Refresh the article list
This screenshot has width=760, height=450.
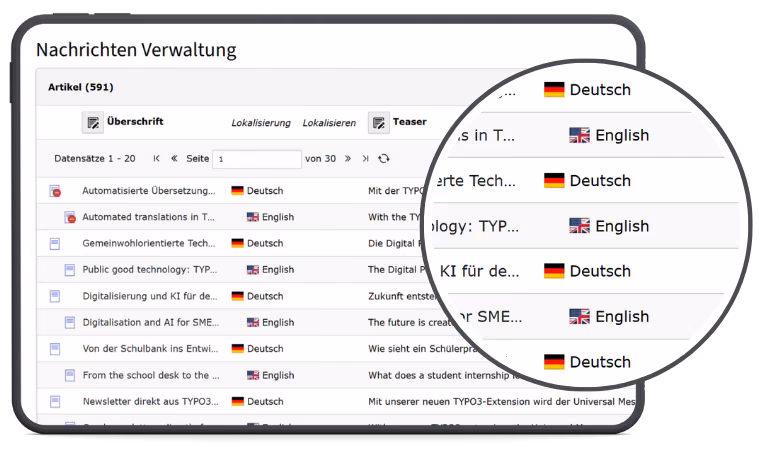[384, 159]
